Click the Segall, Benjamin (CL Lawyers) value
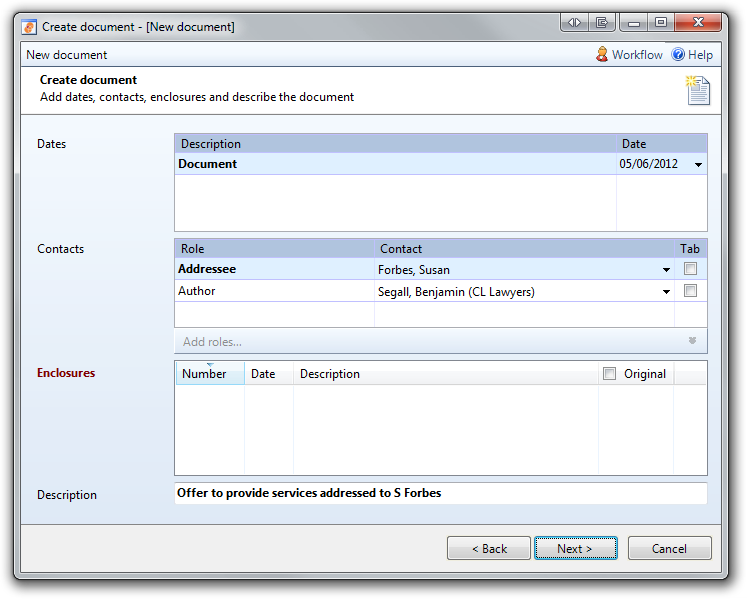 pyautogui.click(x=456, y=292)
